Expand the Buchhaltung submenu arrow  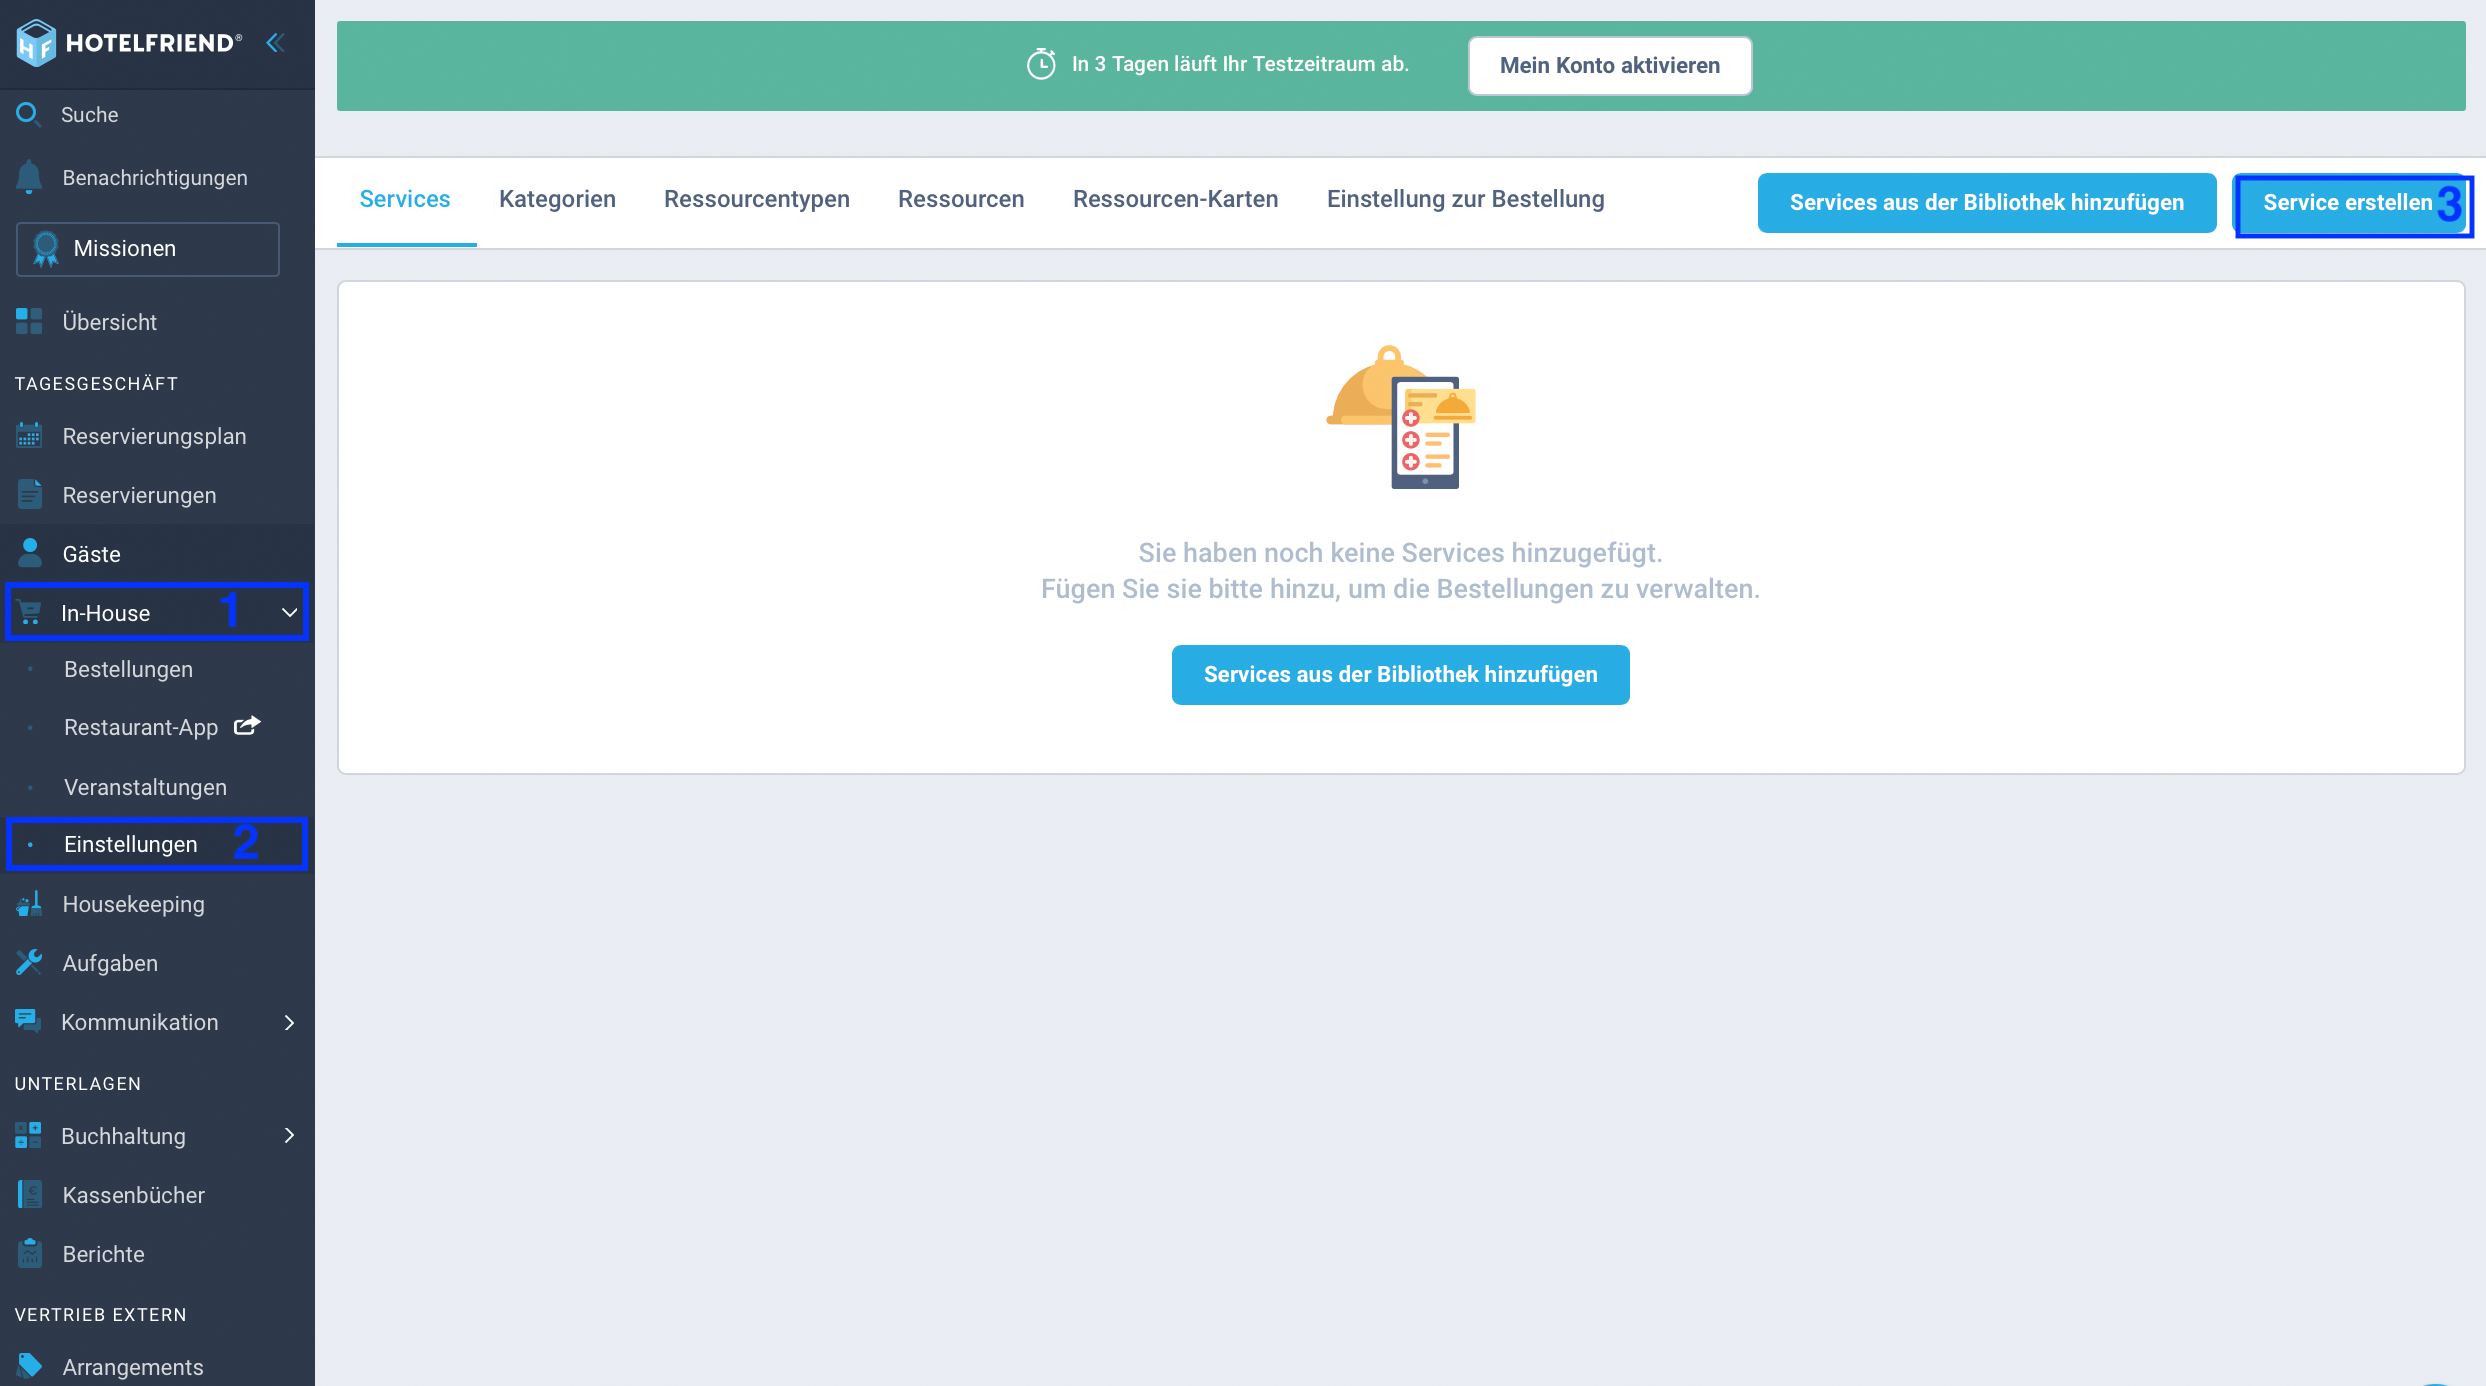click(289, 1135)
